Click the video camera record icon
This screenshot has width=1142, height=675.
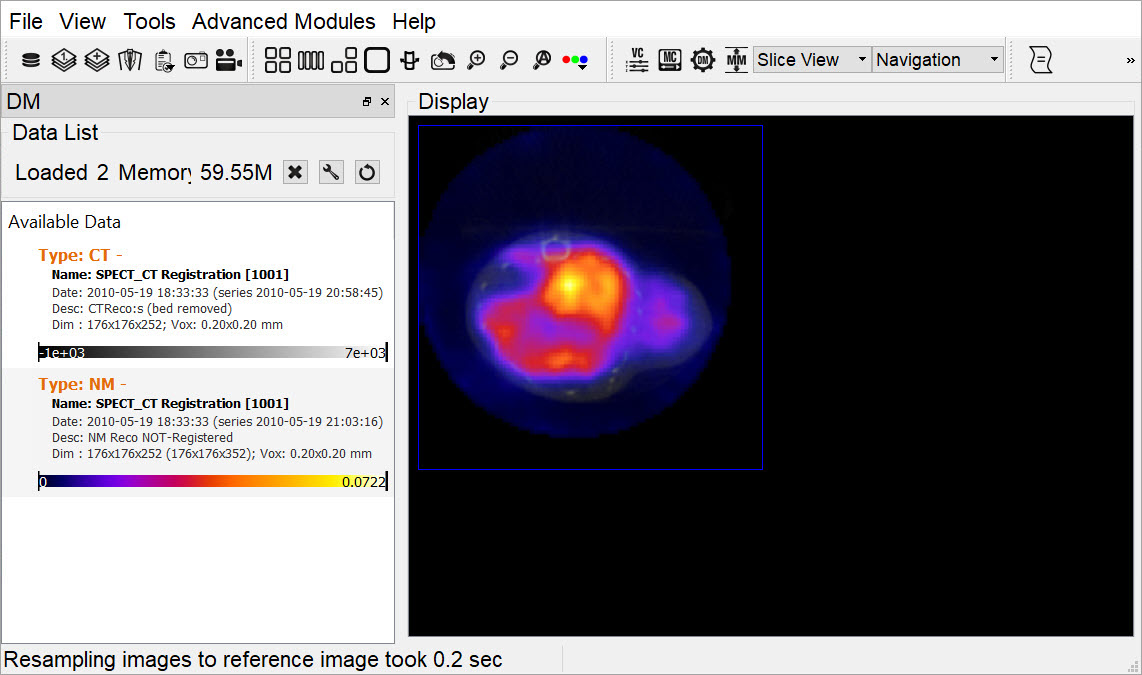coord(229,61)
